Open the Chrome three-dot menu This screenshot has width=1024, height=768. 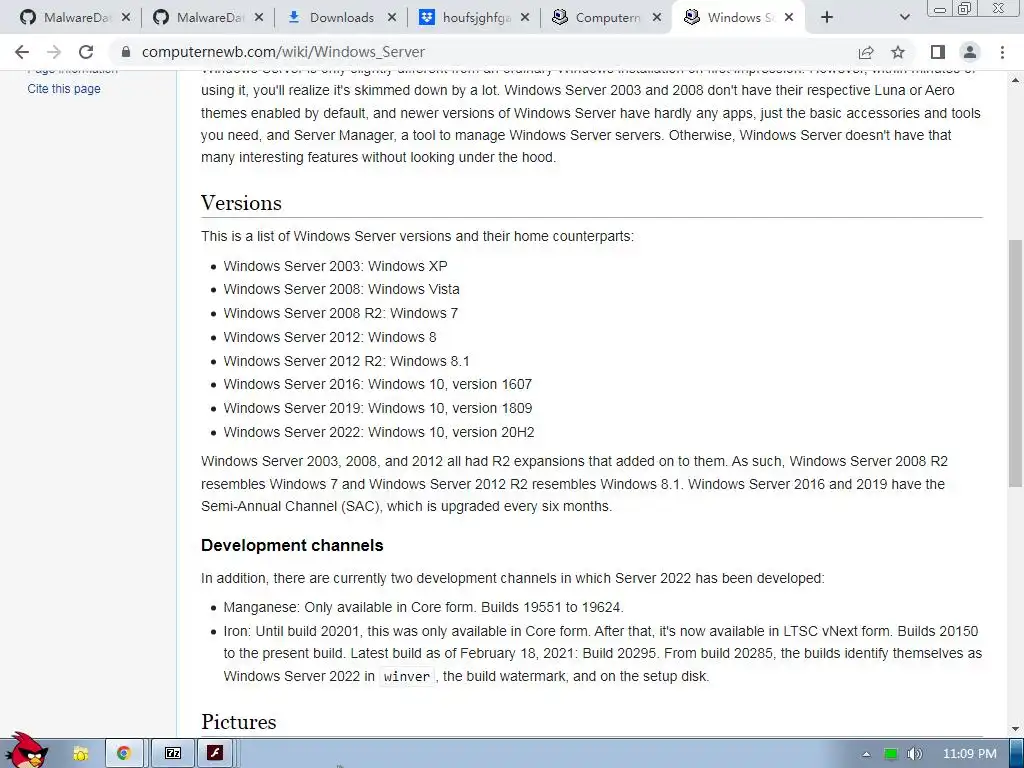tap(1002, 52)
